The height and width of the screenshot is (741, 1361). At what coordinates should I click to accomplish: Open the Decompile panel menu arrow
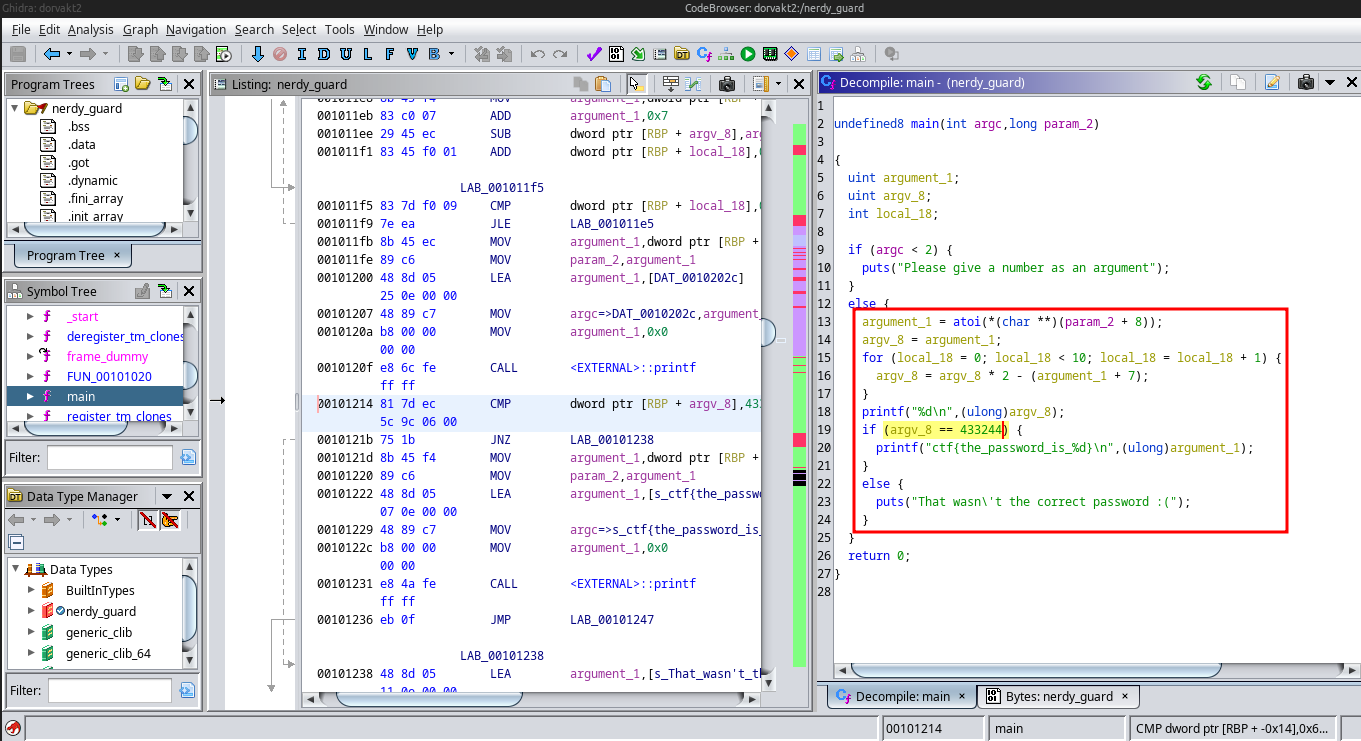click(x=1328, y=83)
